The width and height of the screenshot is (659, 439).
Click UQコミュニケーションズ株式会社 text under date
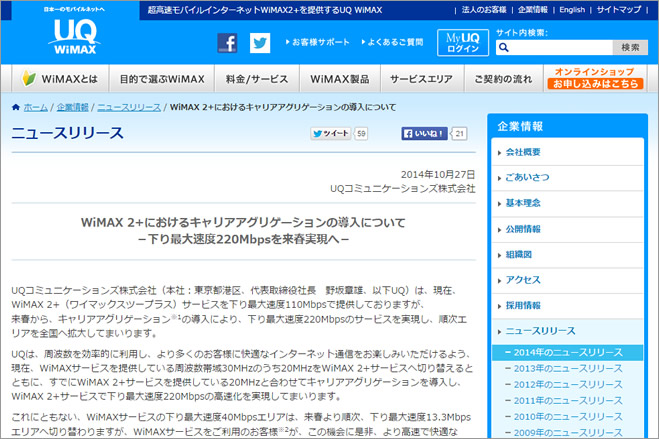(x=403, y=189)
